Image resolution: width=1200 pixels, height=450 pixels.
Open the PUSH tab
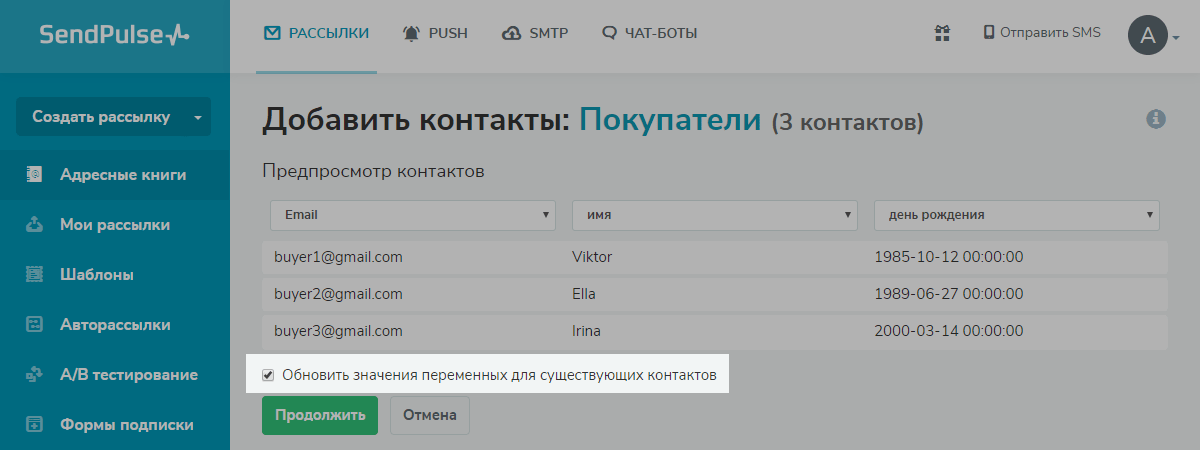(436, 33)
